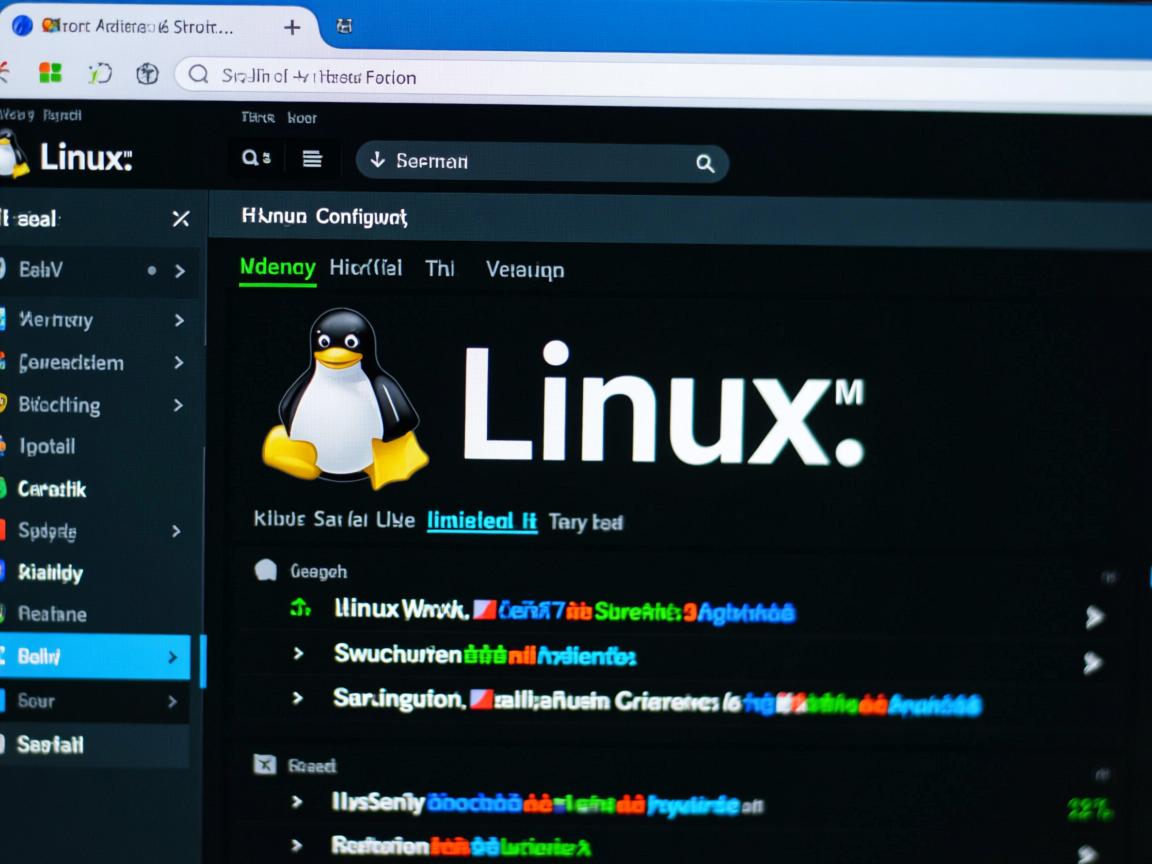Screen dimensions: 1152x864
Task: Open the Hicrffial tab next to Ndenay
Action: [365, 268]
